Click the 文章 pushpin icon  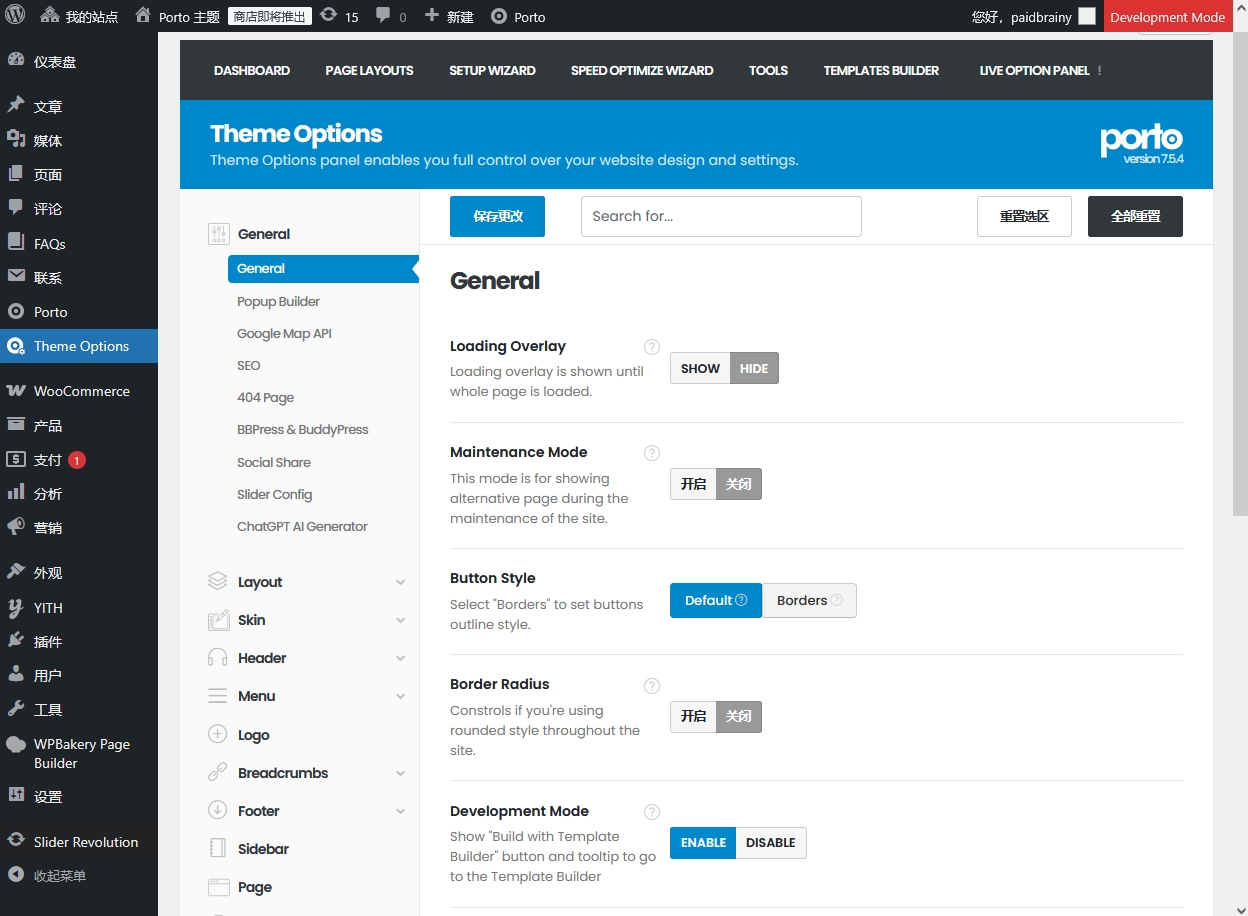15,106
